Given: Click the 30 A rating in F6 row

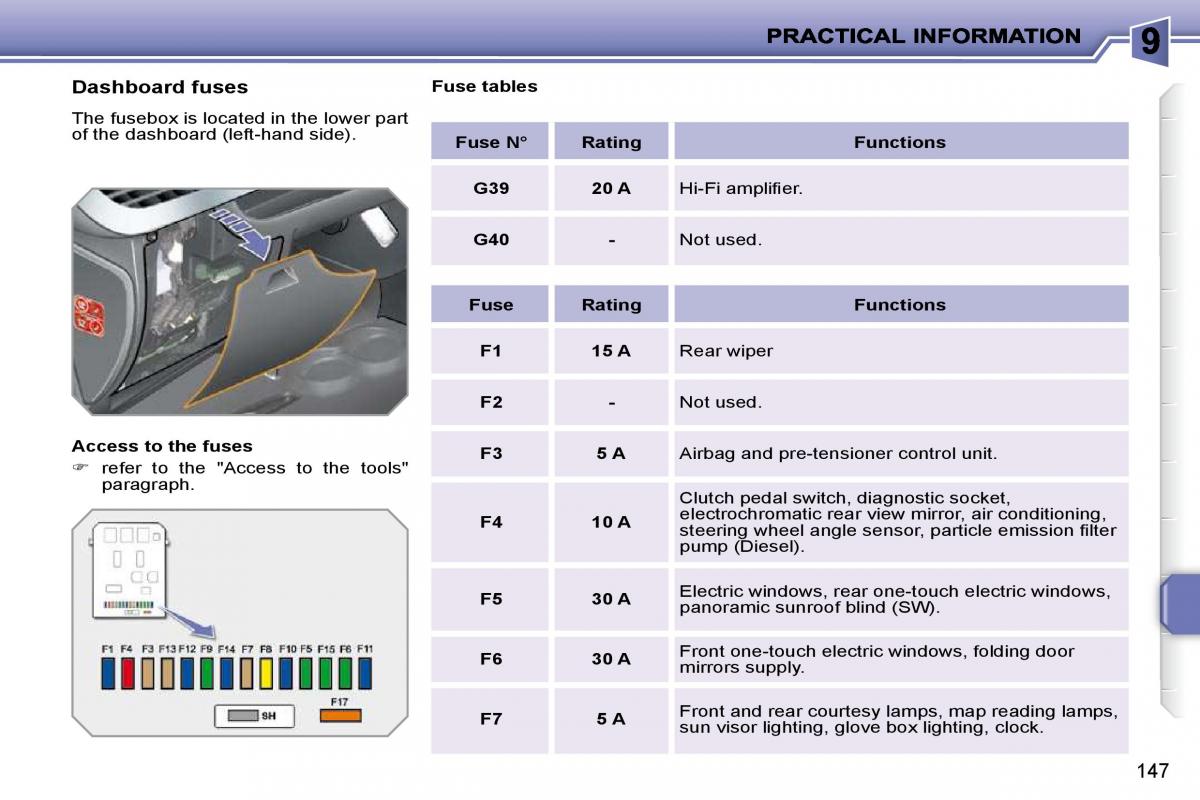Looking at the screenshot, I should click(x=611, y=659).
